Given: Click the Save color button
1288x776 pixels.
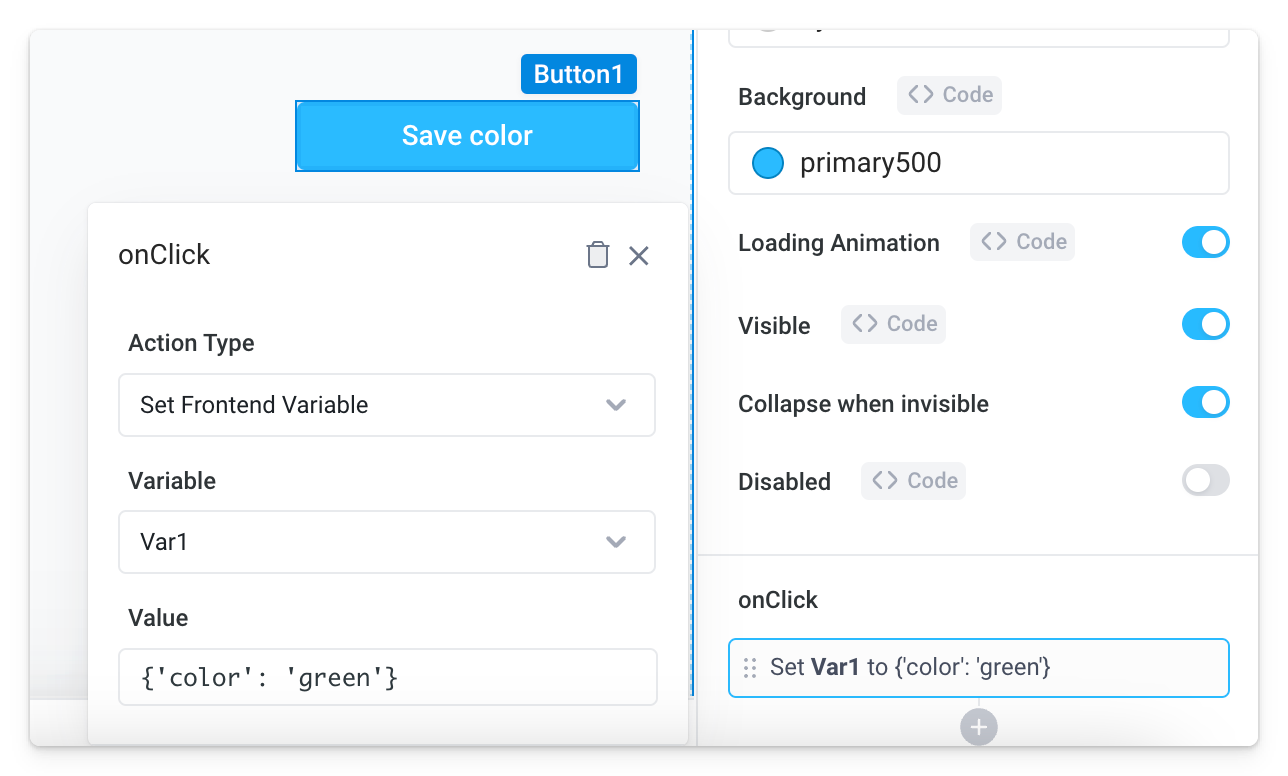Looking at the screenshot, I should pyautogui.click(x=467, y=135).
